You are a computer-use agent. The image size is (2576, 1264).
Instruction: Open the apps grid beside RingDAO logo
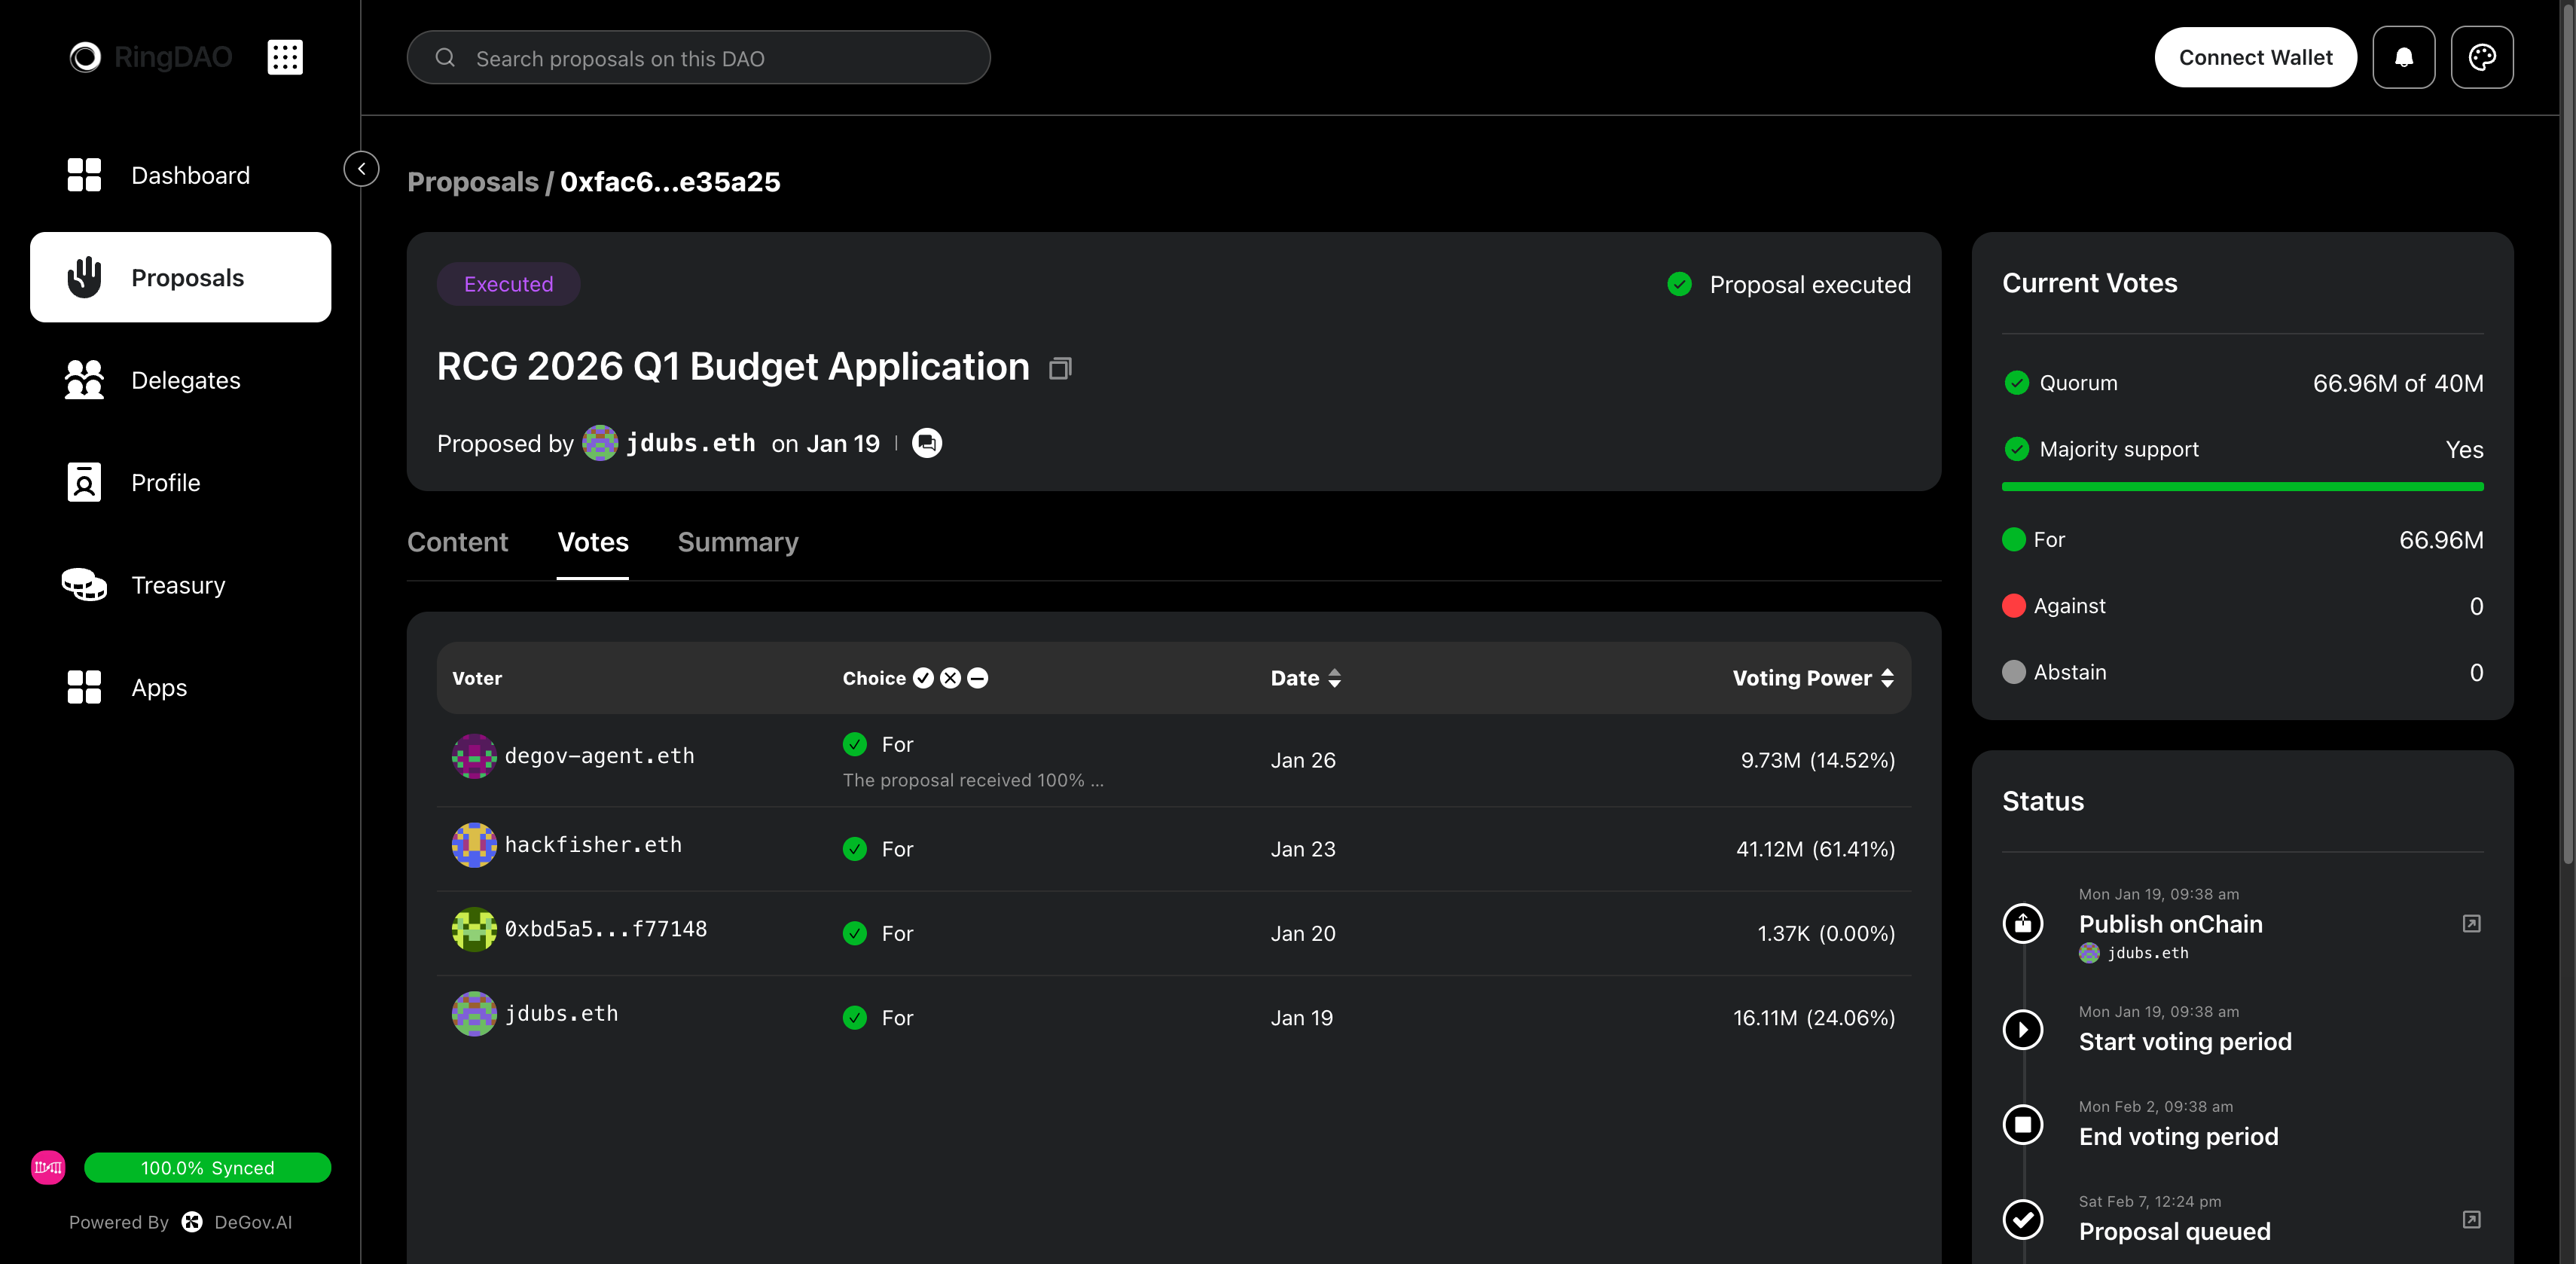pos(285,57)
